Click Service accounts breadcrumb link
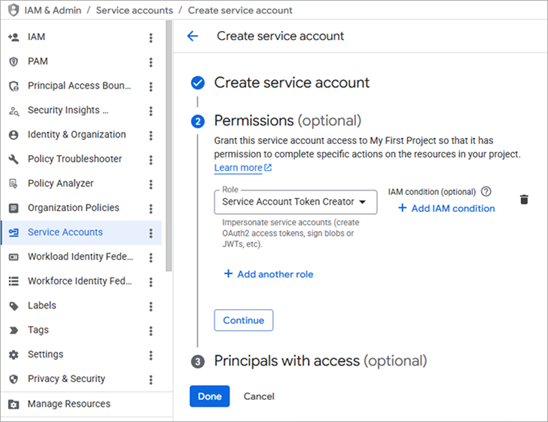Image resolution: width=548 pixels, height=422 pixels. (x=135, y=10)
